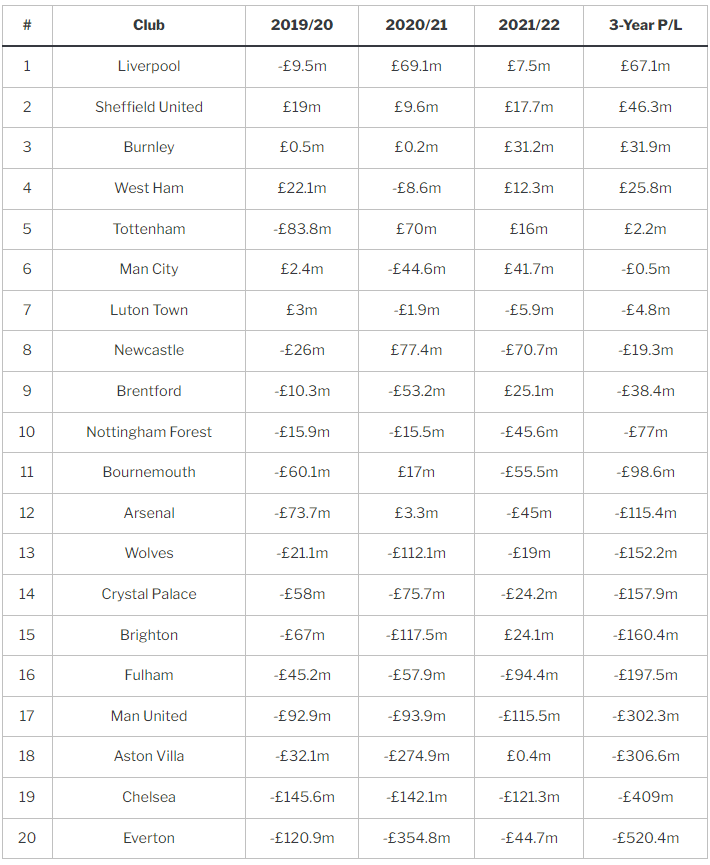Viewport: 710px width, 865px height.
Task: Select the Liverpool club cell
Action: tap(149, 66)
